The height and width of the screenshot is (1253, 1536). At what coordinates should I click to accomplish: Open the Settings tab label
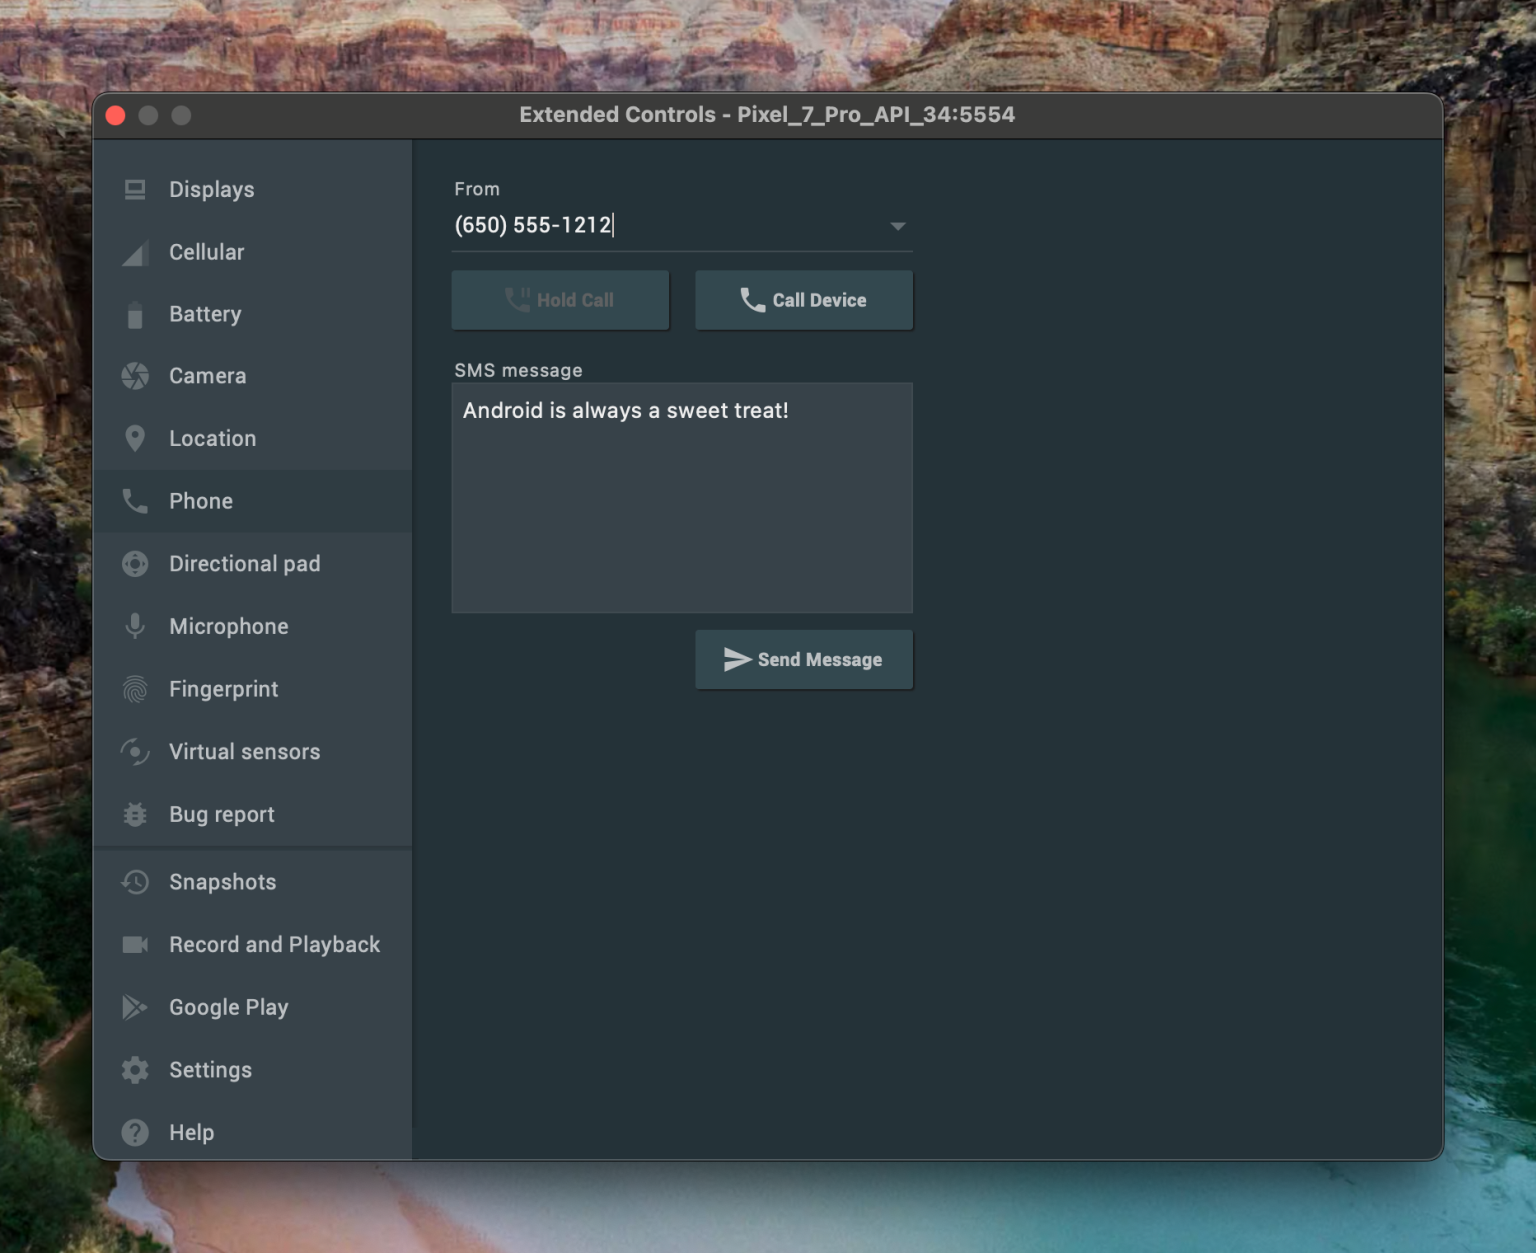[x=211, y=1070]
